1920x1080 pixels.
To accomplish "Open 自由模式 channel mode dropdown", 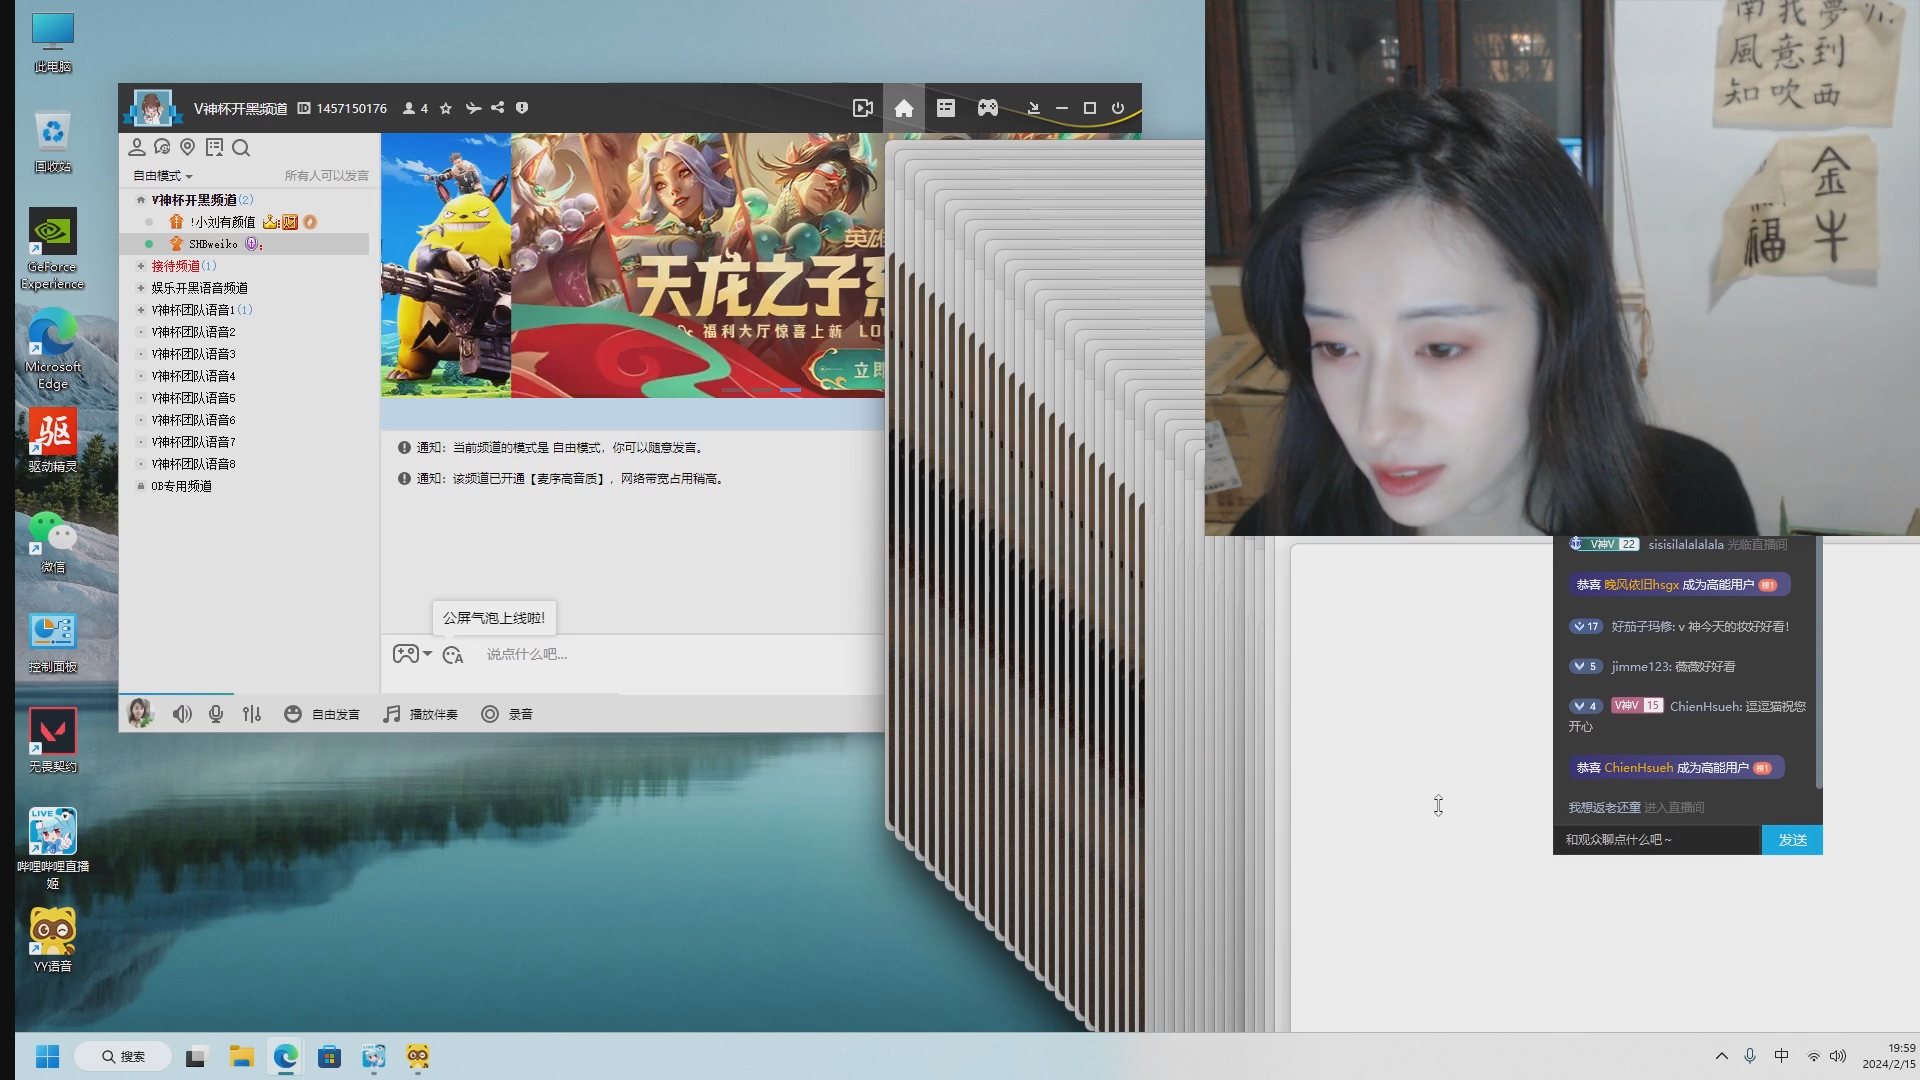I will (163, 176).
